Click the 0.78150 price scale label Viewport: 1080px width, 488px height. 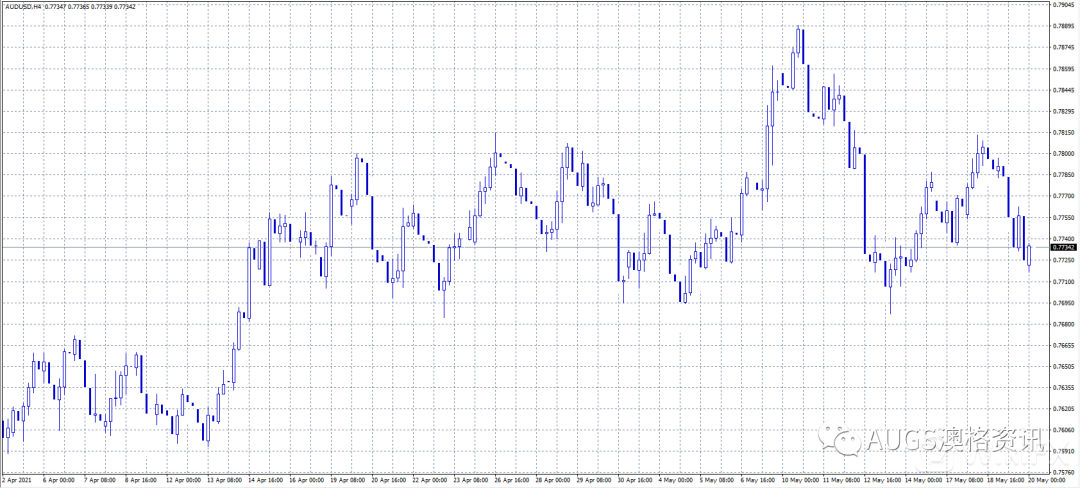click(x=1064, y=132)
